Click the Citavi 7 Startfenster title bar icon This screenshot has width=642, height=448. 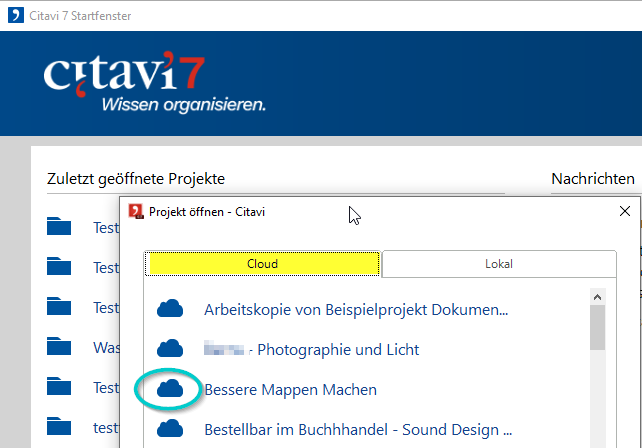tap(16, 16)
